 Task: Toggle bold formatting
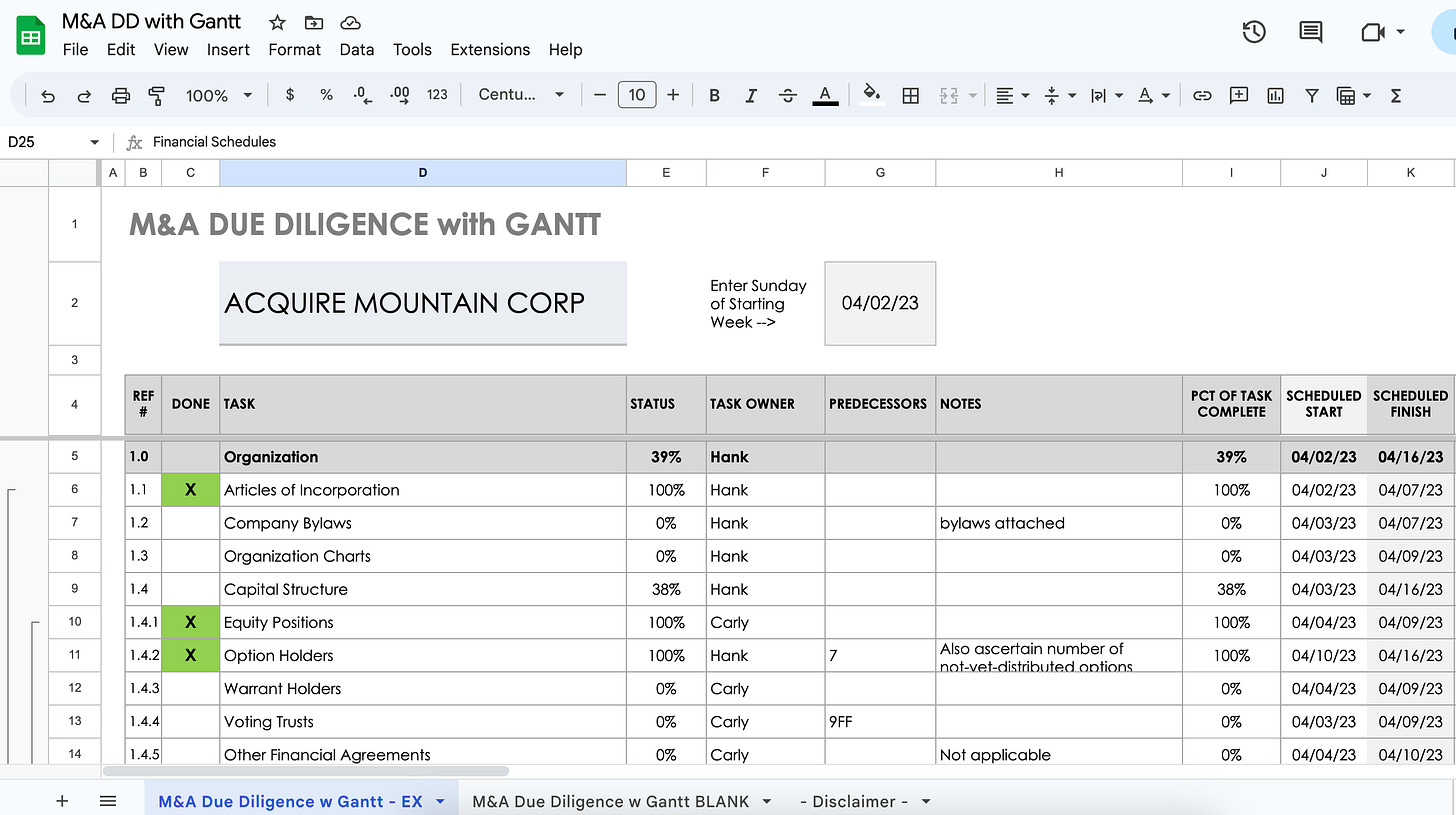click(x=714, y=95)
